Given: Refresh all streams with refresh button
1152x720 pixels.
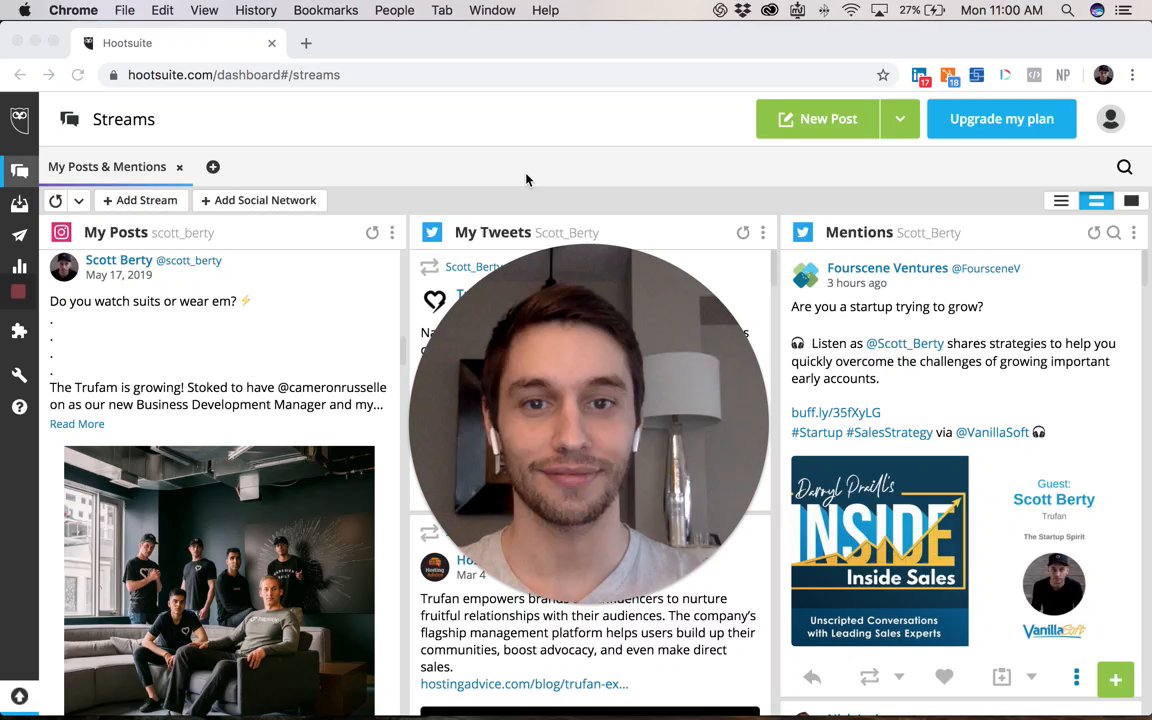Looking at the screenshot, I should (x=56, y=201).
